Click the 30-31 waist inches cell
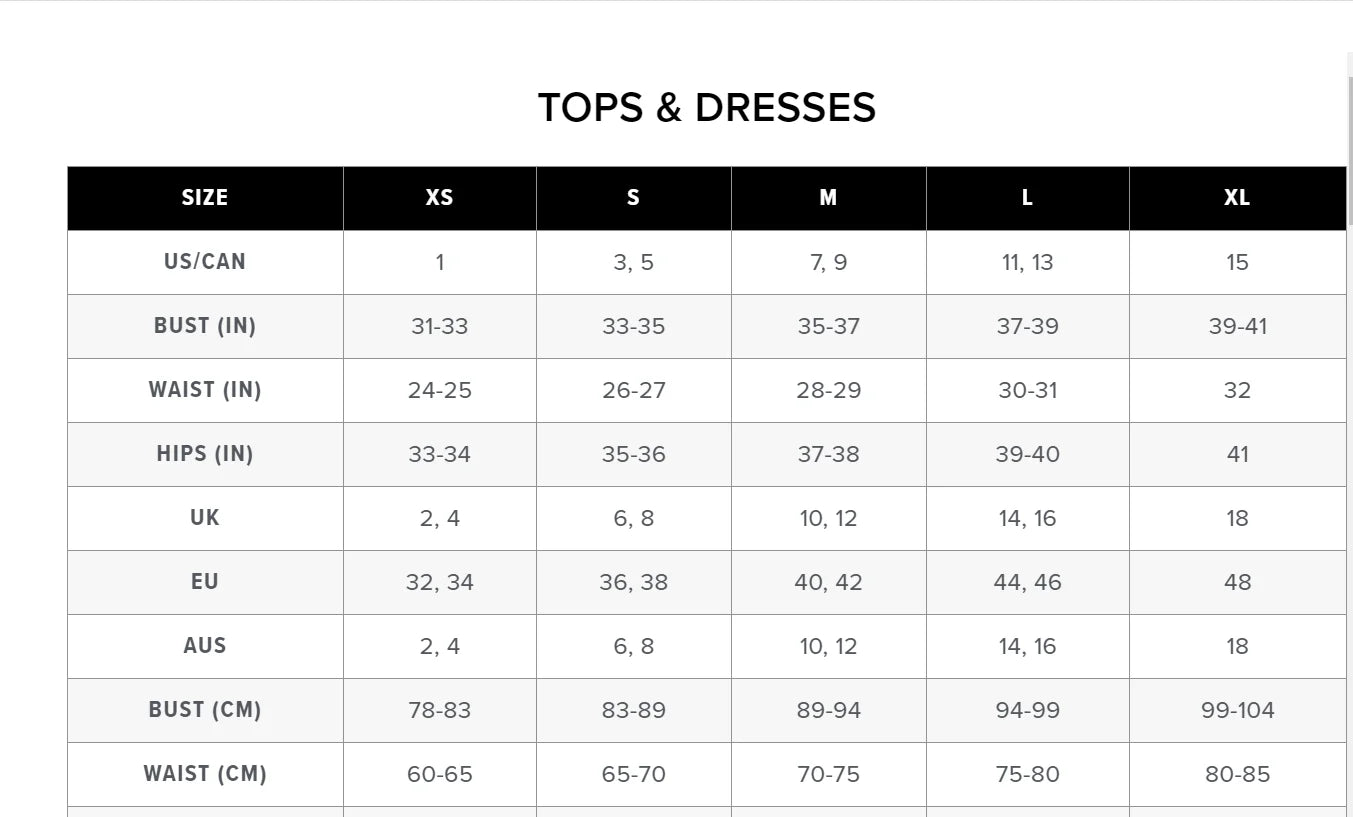The image size is (1353, 817). [1027, 390]
